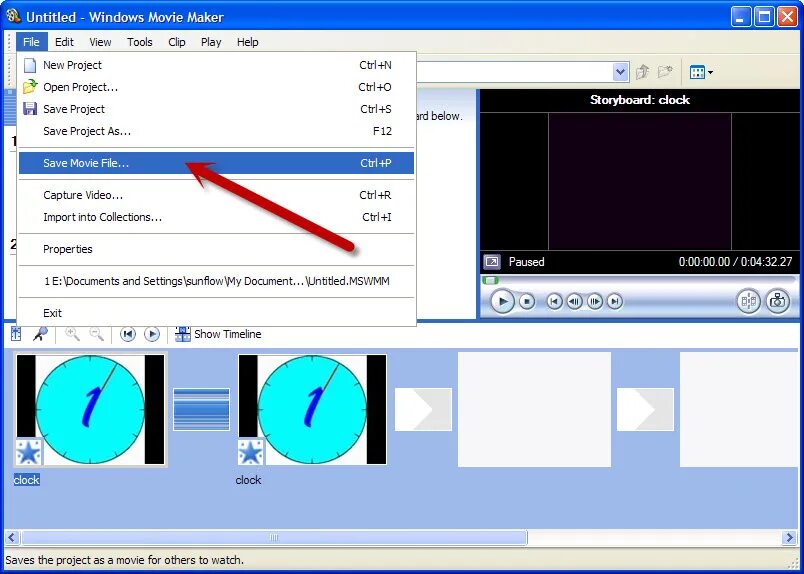Open the Edit menu

[x=64, y=42]
